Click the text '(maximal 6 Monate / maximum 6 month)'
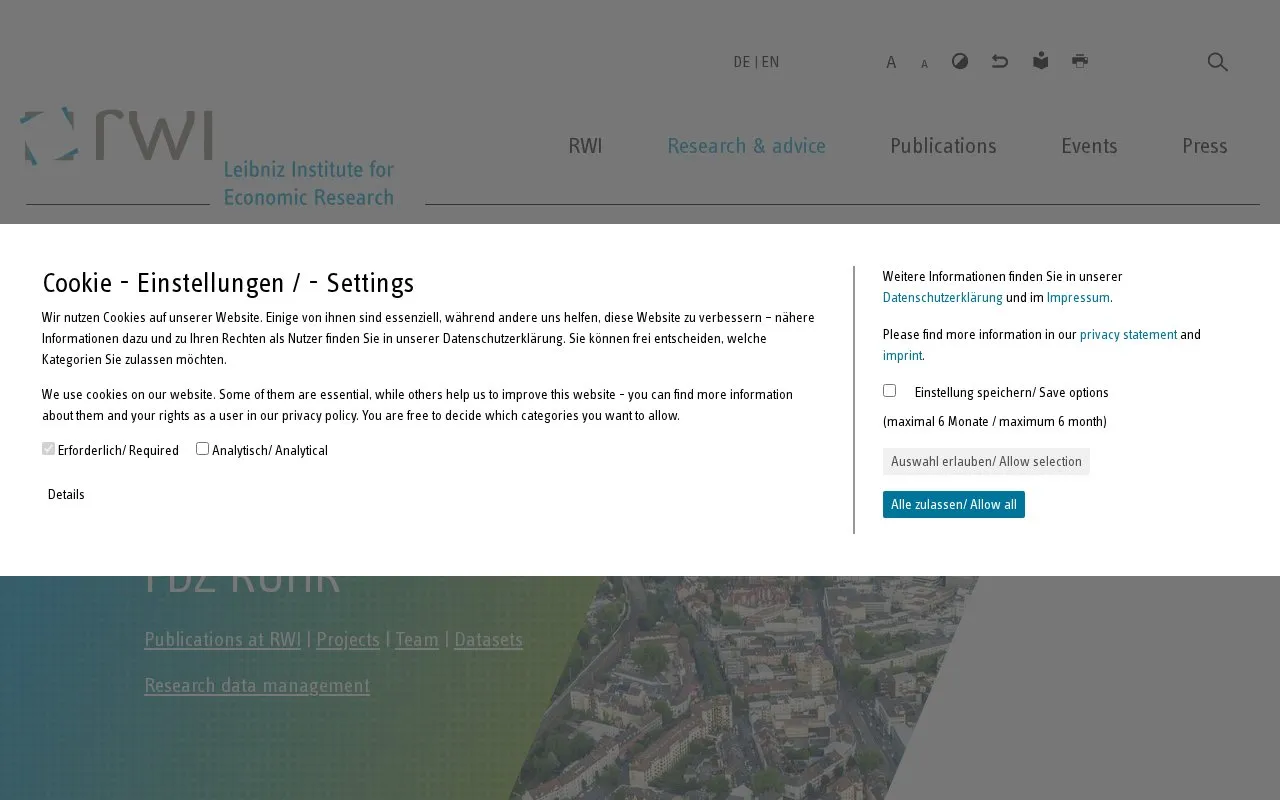The height and width of the screenshot is (800, 1280). click(x=995, y=422)
